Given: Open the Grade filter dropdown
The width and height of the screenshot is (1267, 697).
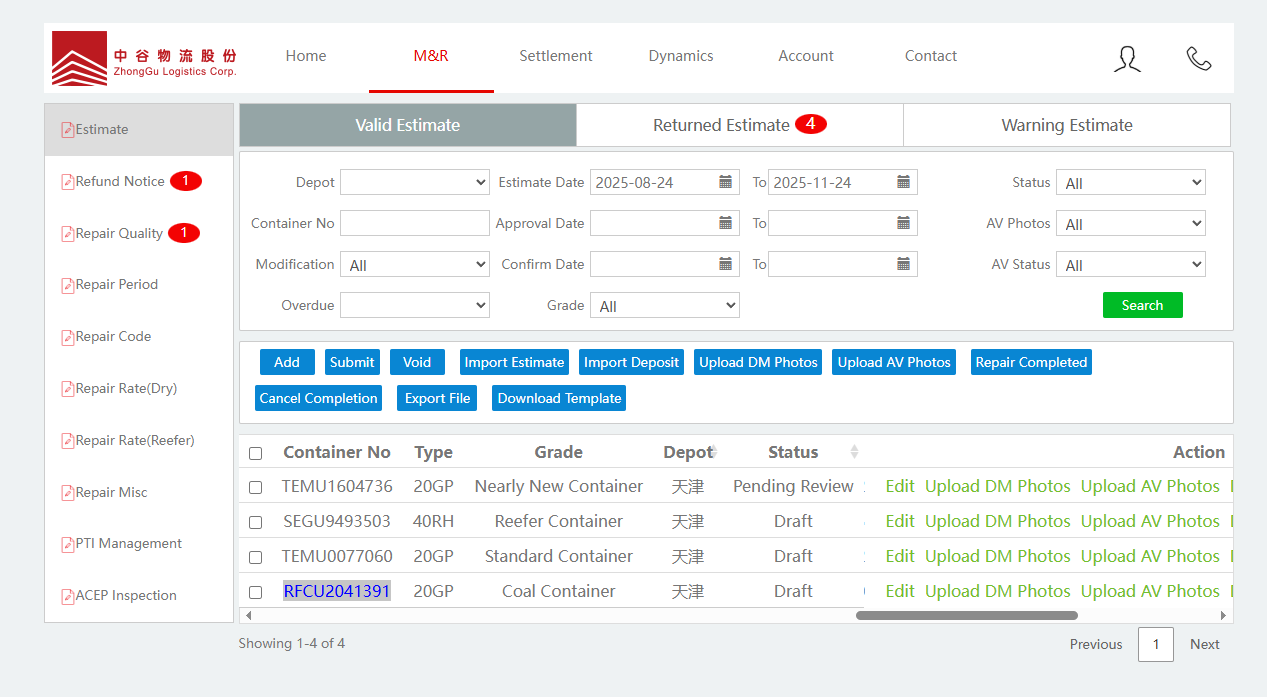Looking at the screenshot, I should tap(664, 306).
